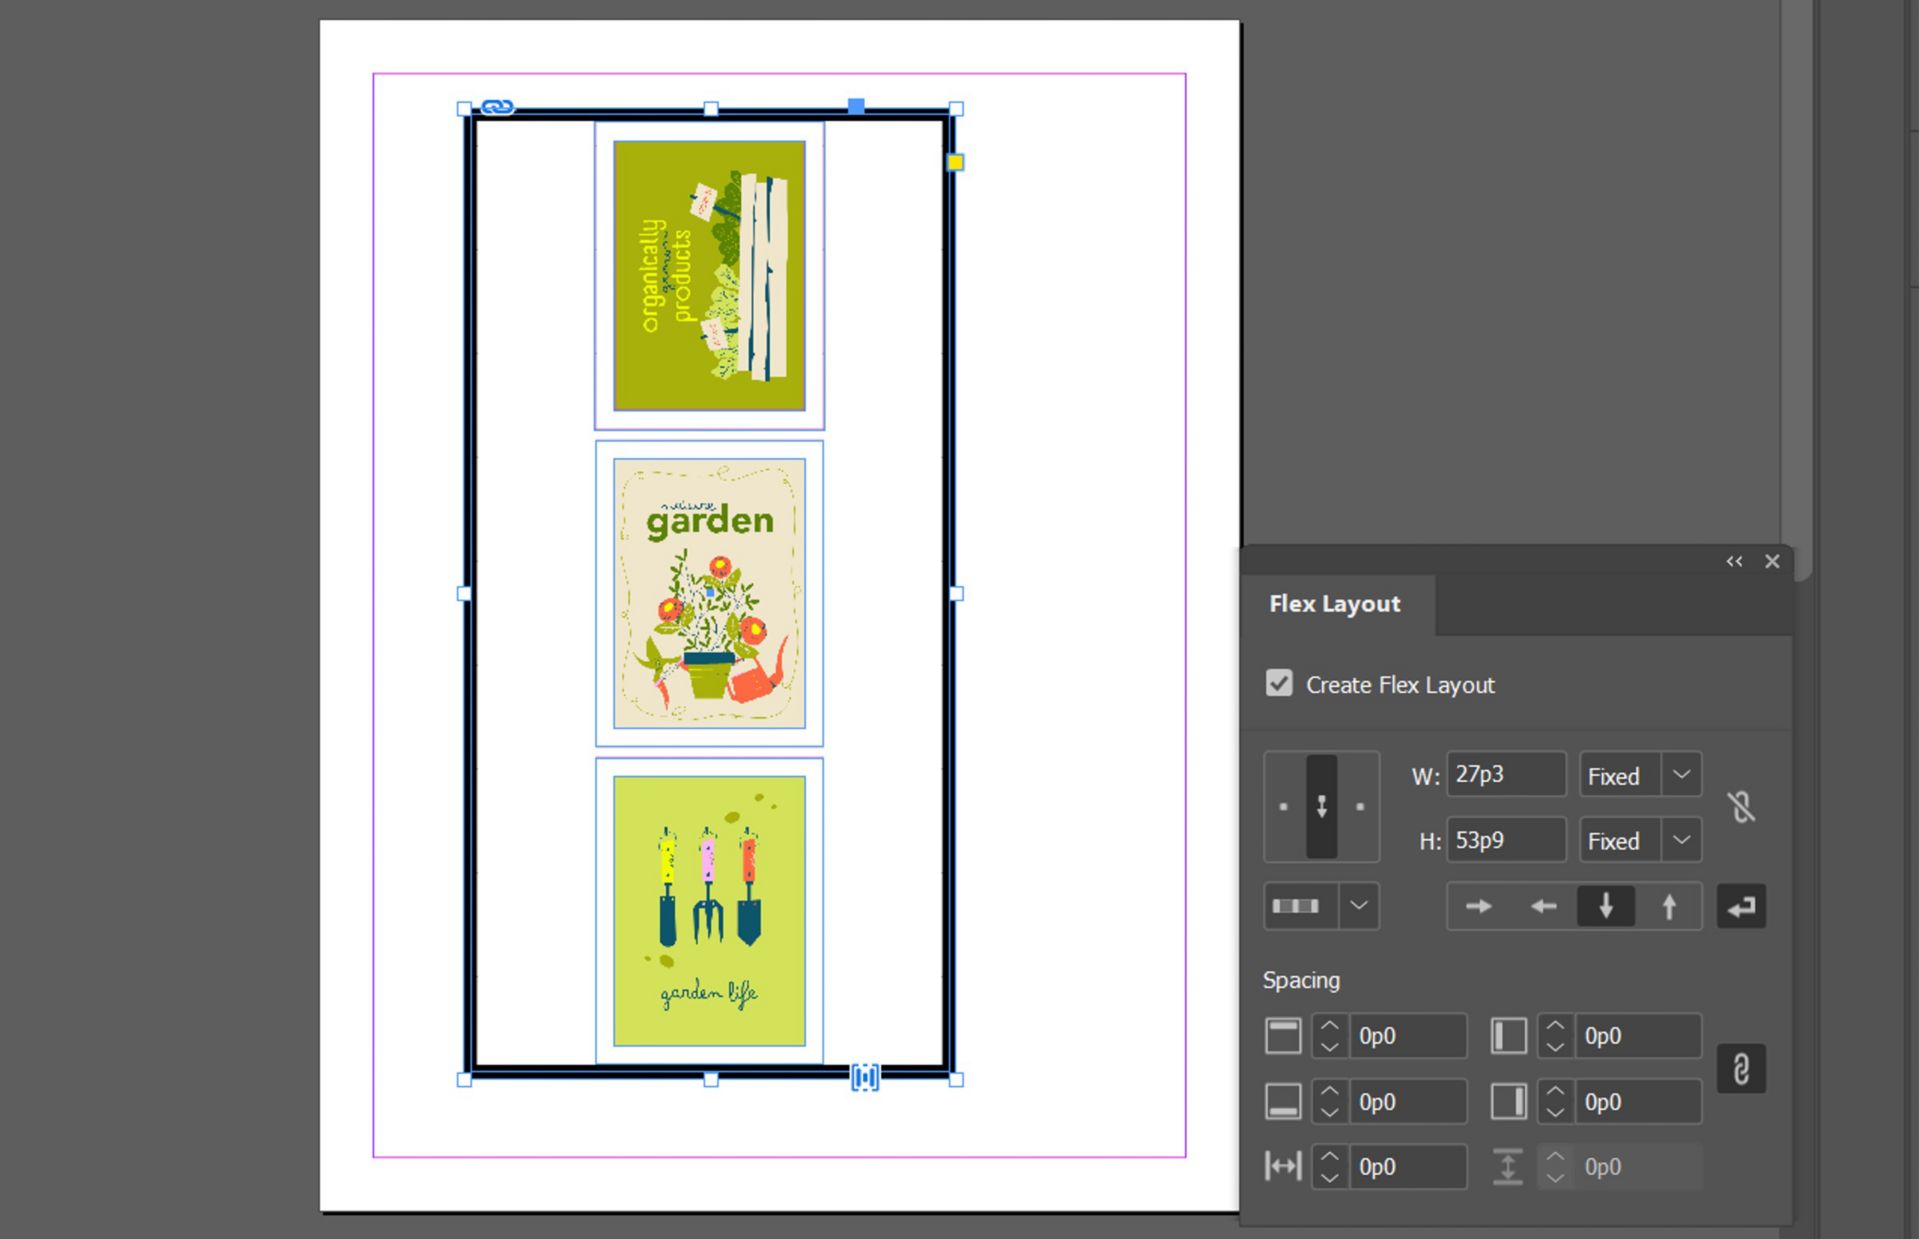The width and height of the screenshot is (1920, 1239).
Task: Select the leftward flex direction arrow
Action: coord(1541,906)
